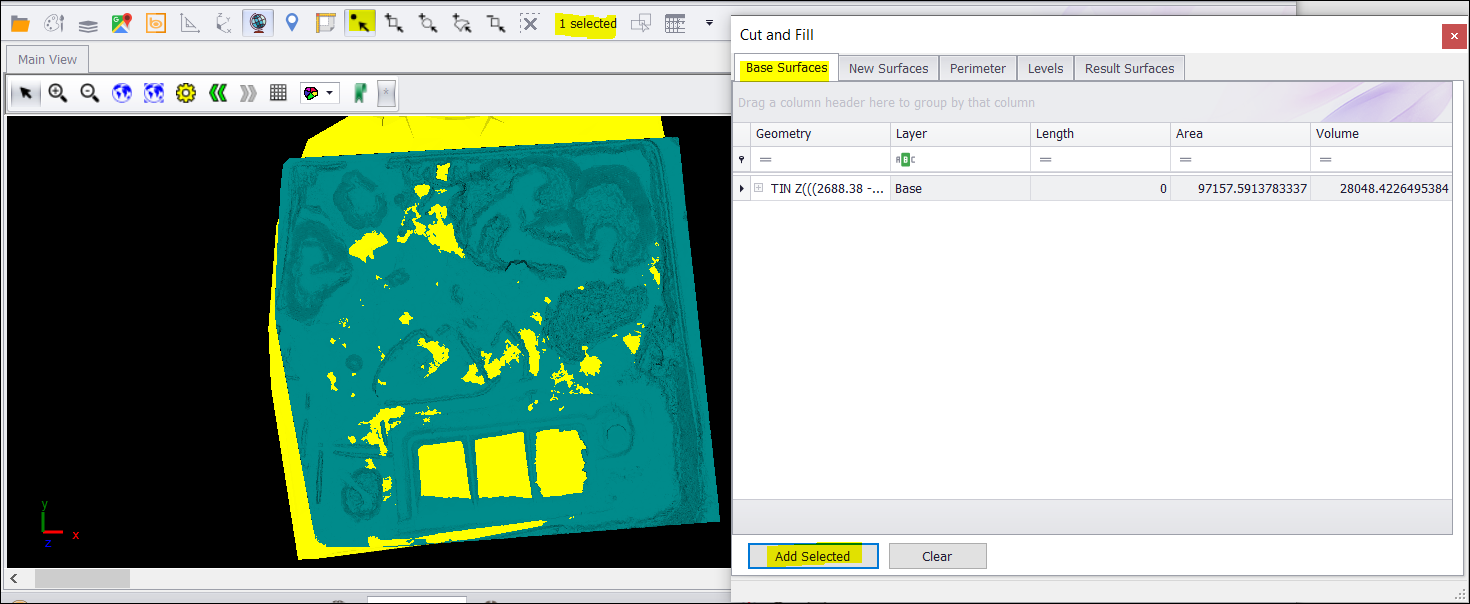The width and height of the screenshot is (1470, 604).
Task: Toggle the grid display icon
Action: pos(279,93)
